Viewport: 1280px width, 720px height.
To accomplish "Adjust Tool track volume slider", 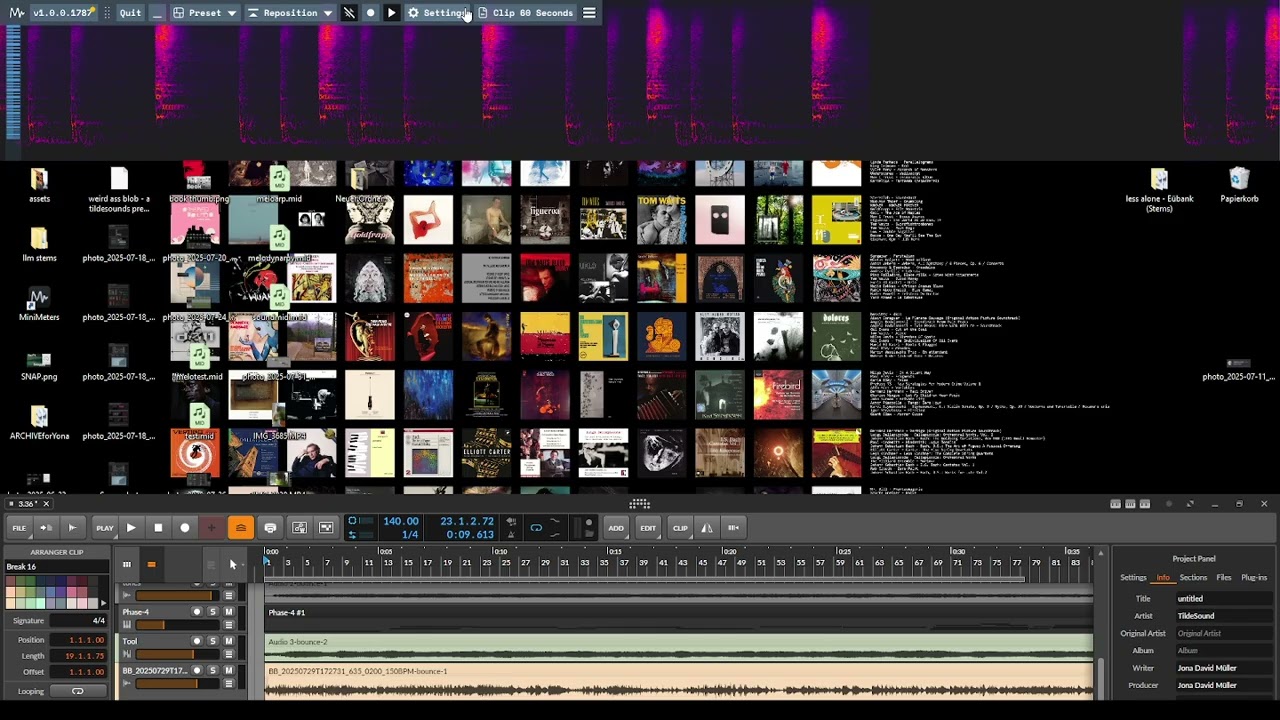I will [176, 655].
